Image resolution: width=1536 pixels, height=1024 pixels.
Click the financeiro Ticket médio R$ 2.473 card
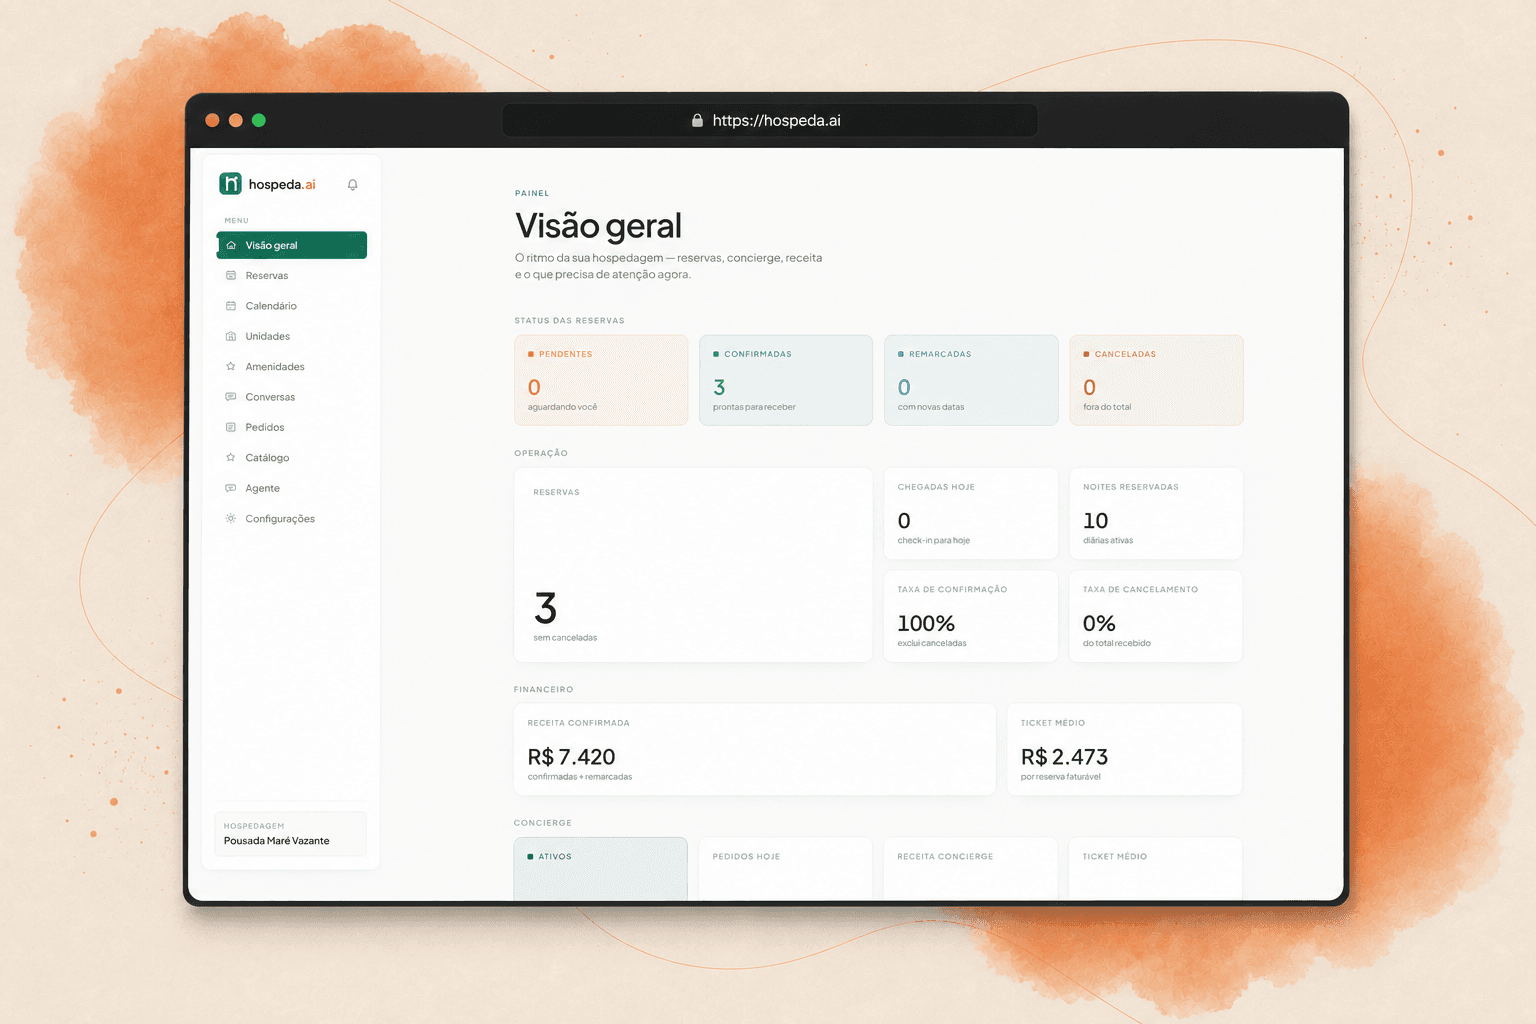1125,749
